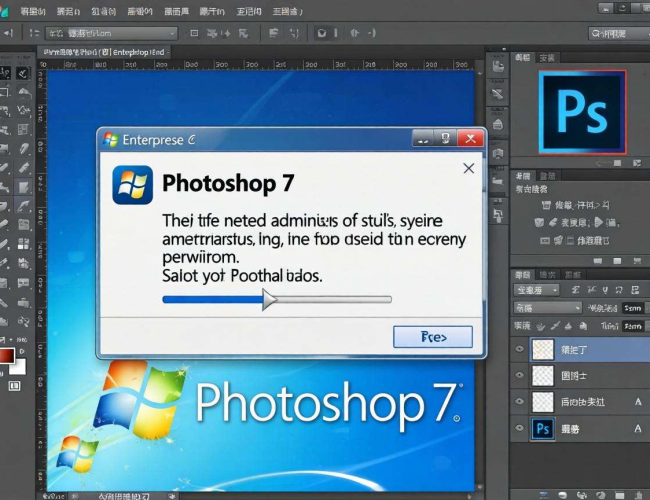This screenshot has height=500, width=650.
Task: Click the "Photoshop 7" heading inside the dialog
Action: point(228,183)
